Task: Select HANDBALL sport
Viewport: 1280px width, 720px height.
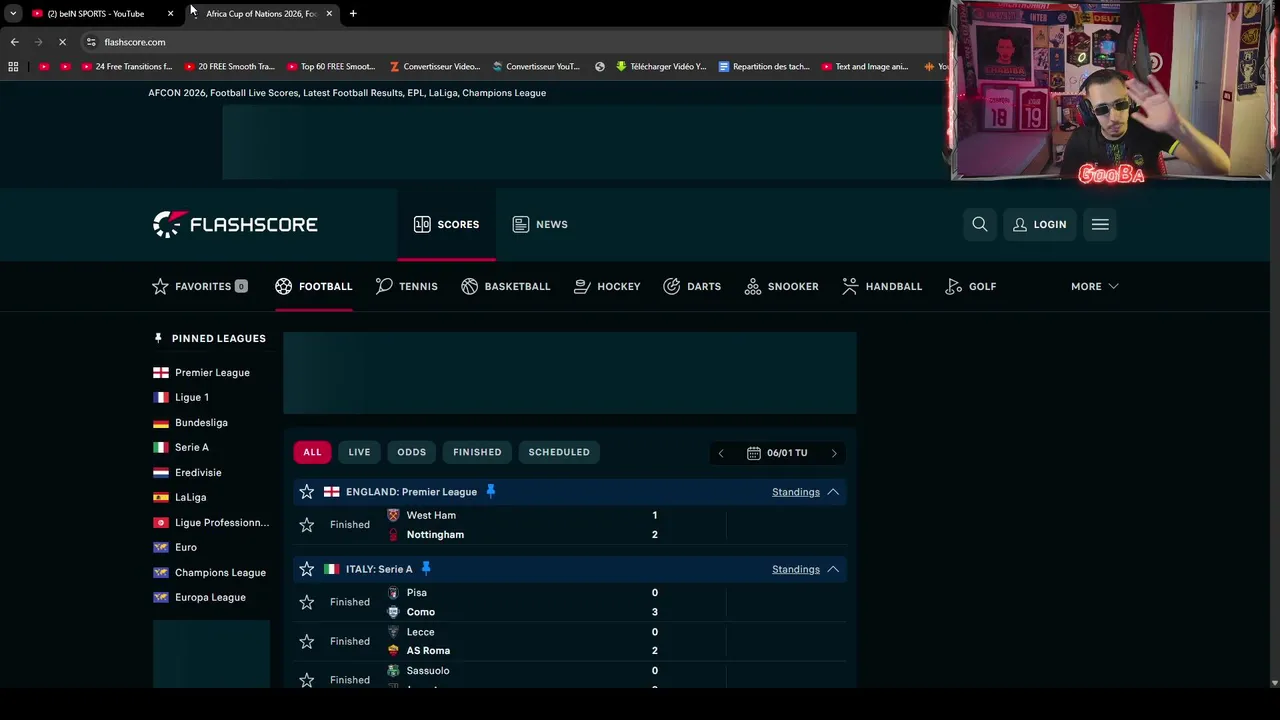Action: pos(882,286)
